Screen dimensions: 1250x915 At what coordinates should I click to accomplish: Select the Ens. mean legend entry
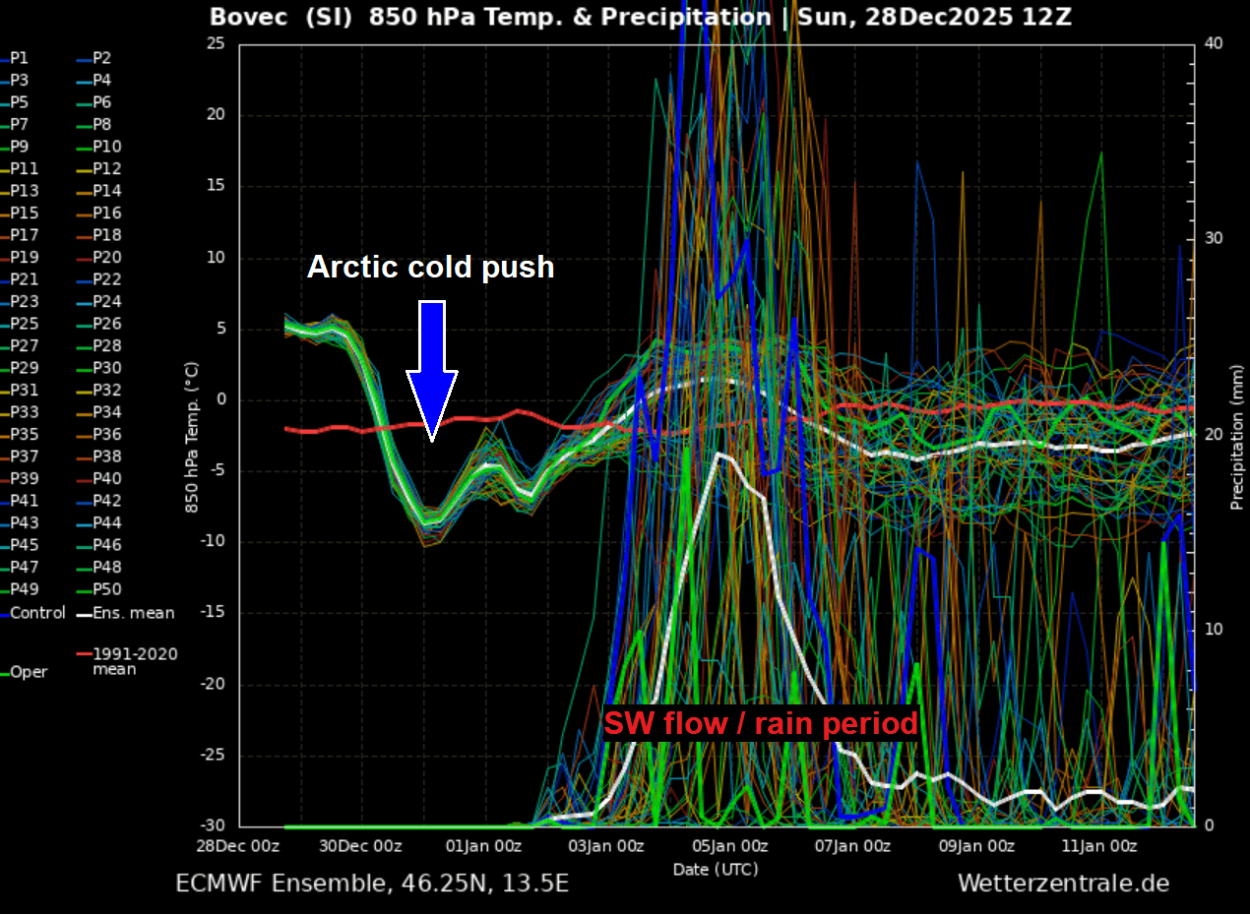tap(130, 613)
